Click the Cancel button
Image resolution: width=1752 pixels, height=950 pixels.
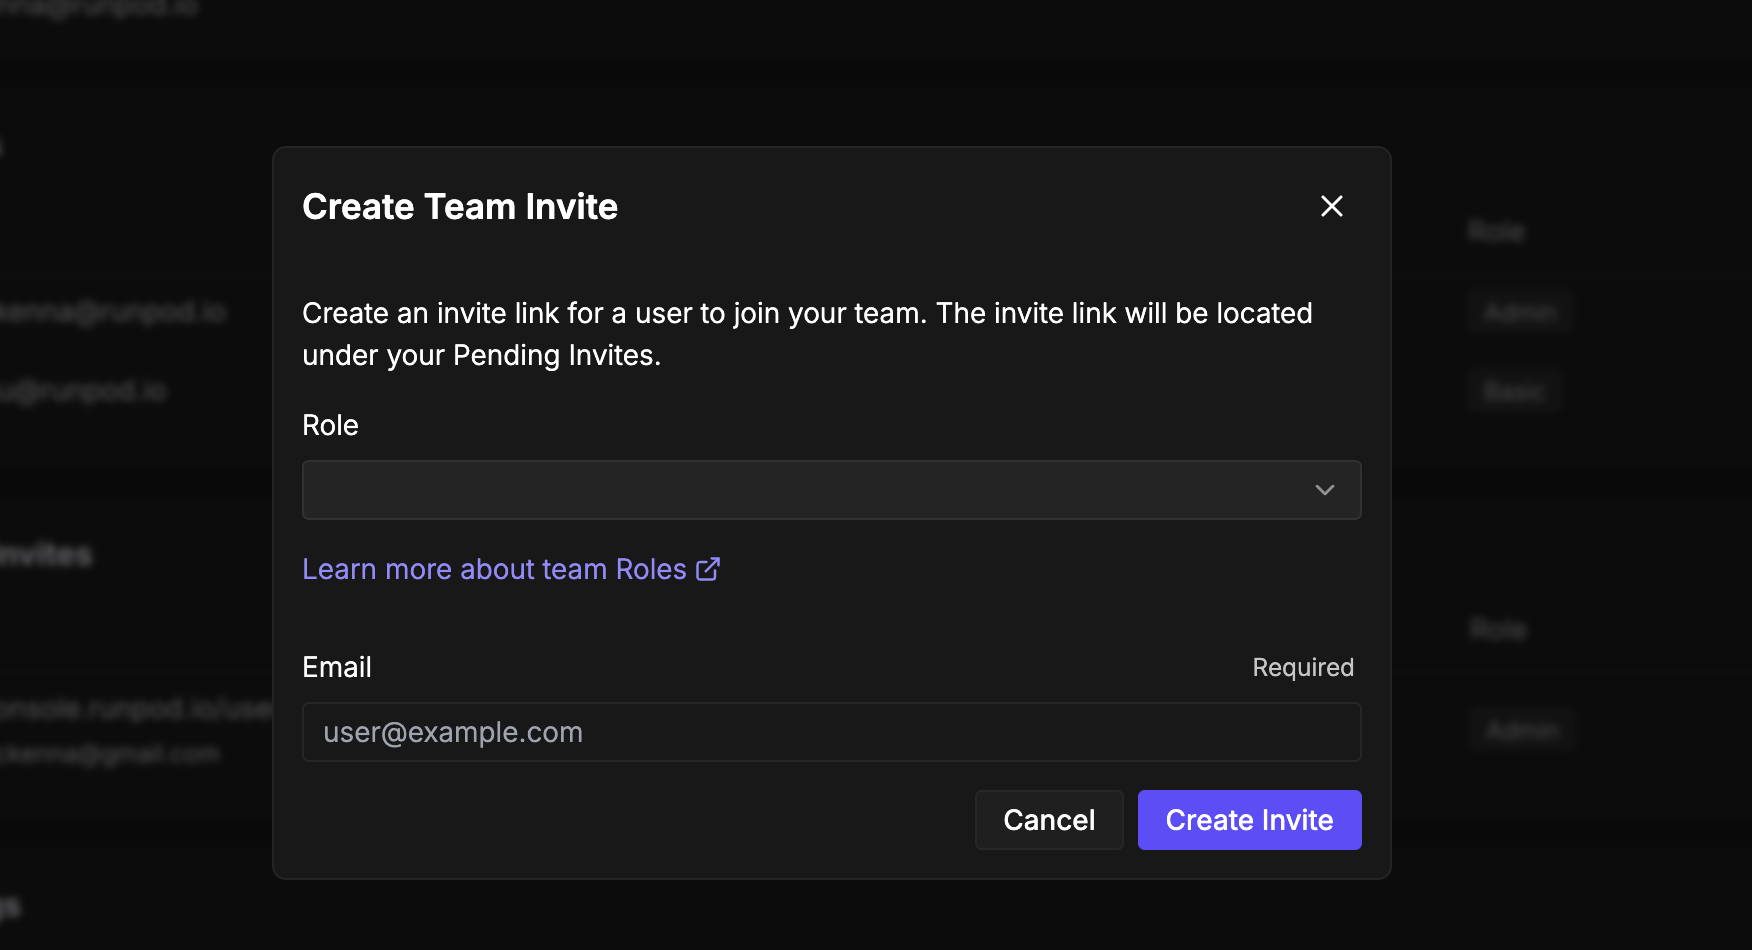1048,819
